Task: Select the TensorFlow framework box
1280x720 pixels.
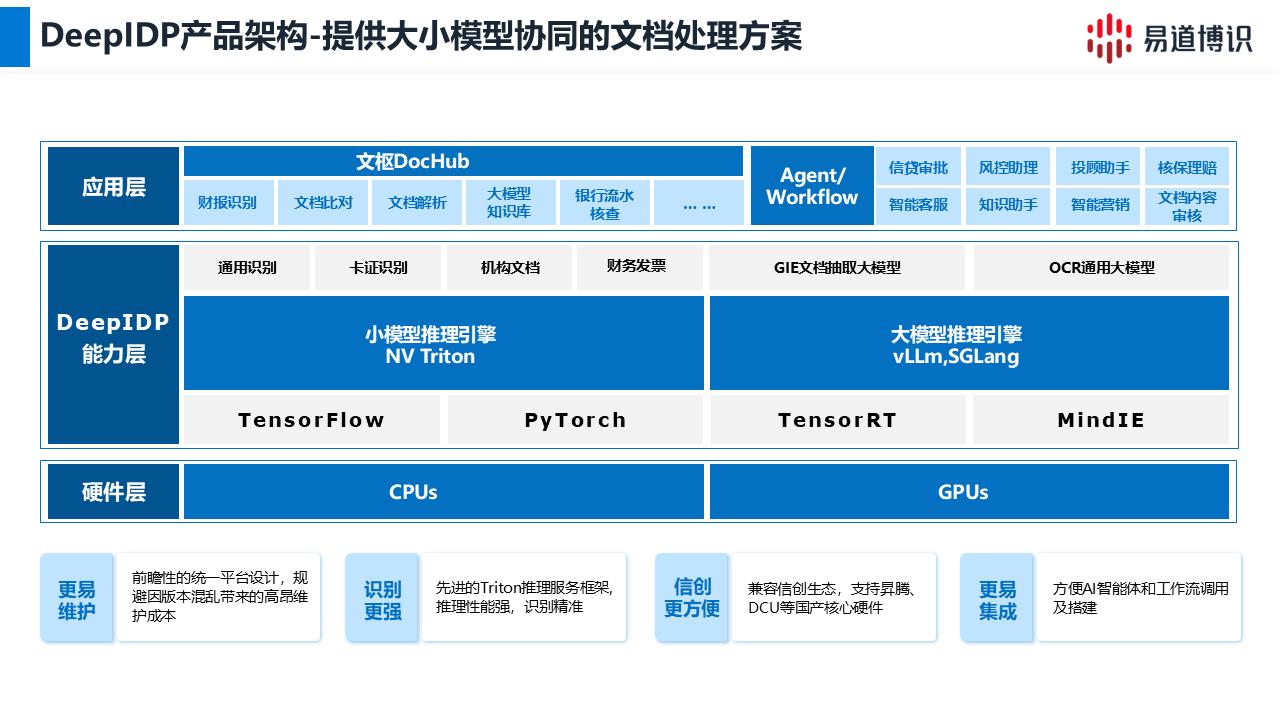Action: point(311,420)
